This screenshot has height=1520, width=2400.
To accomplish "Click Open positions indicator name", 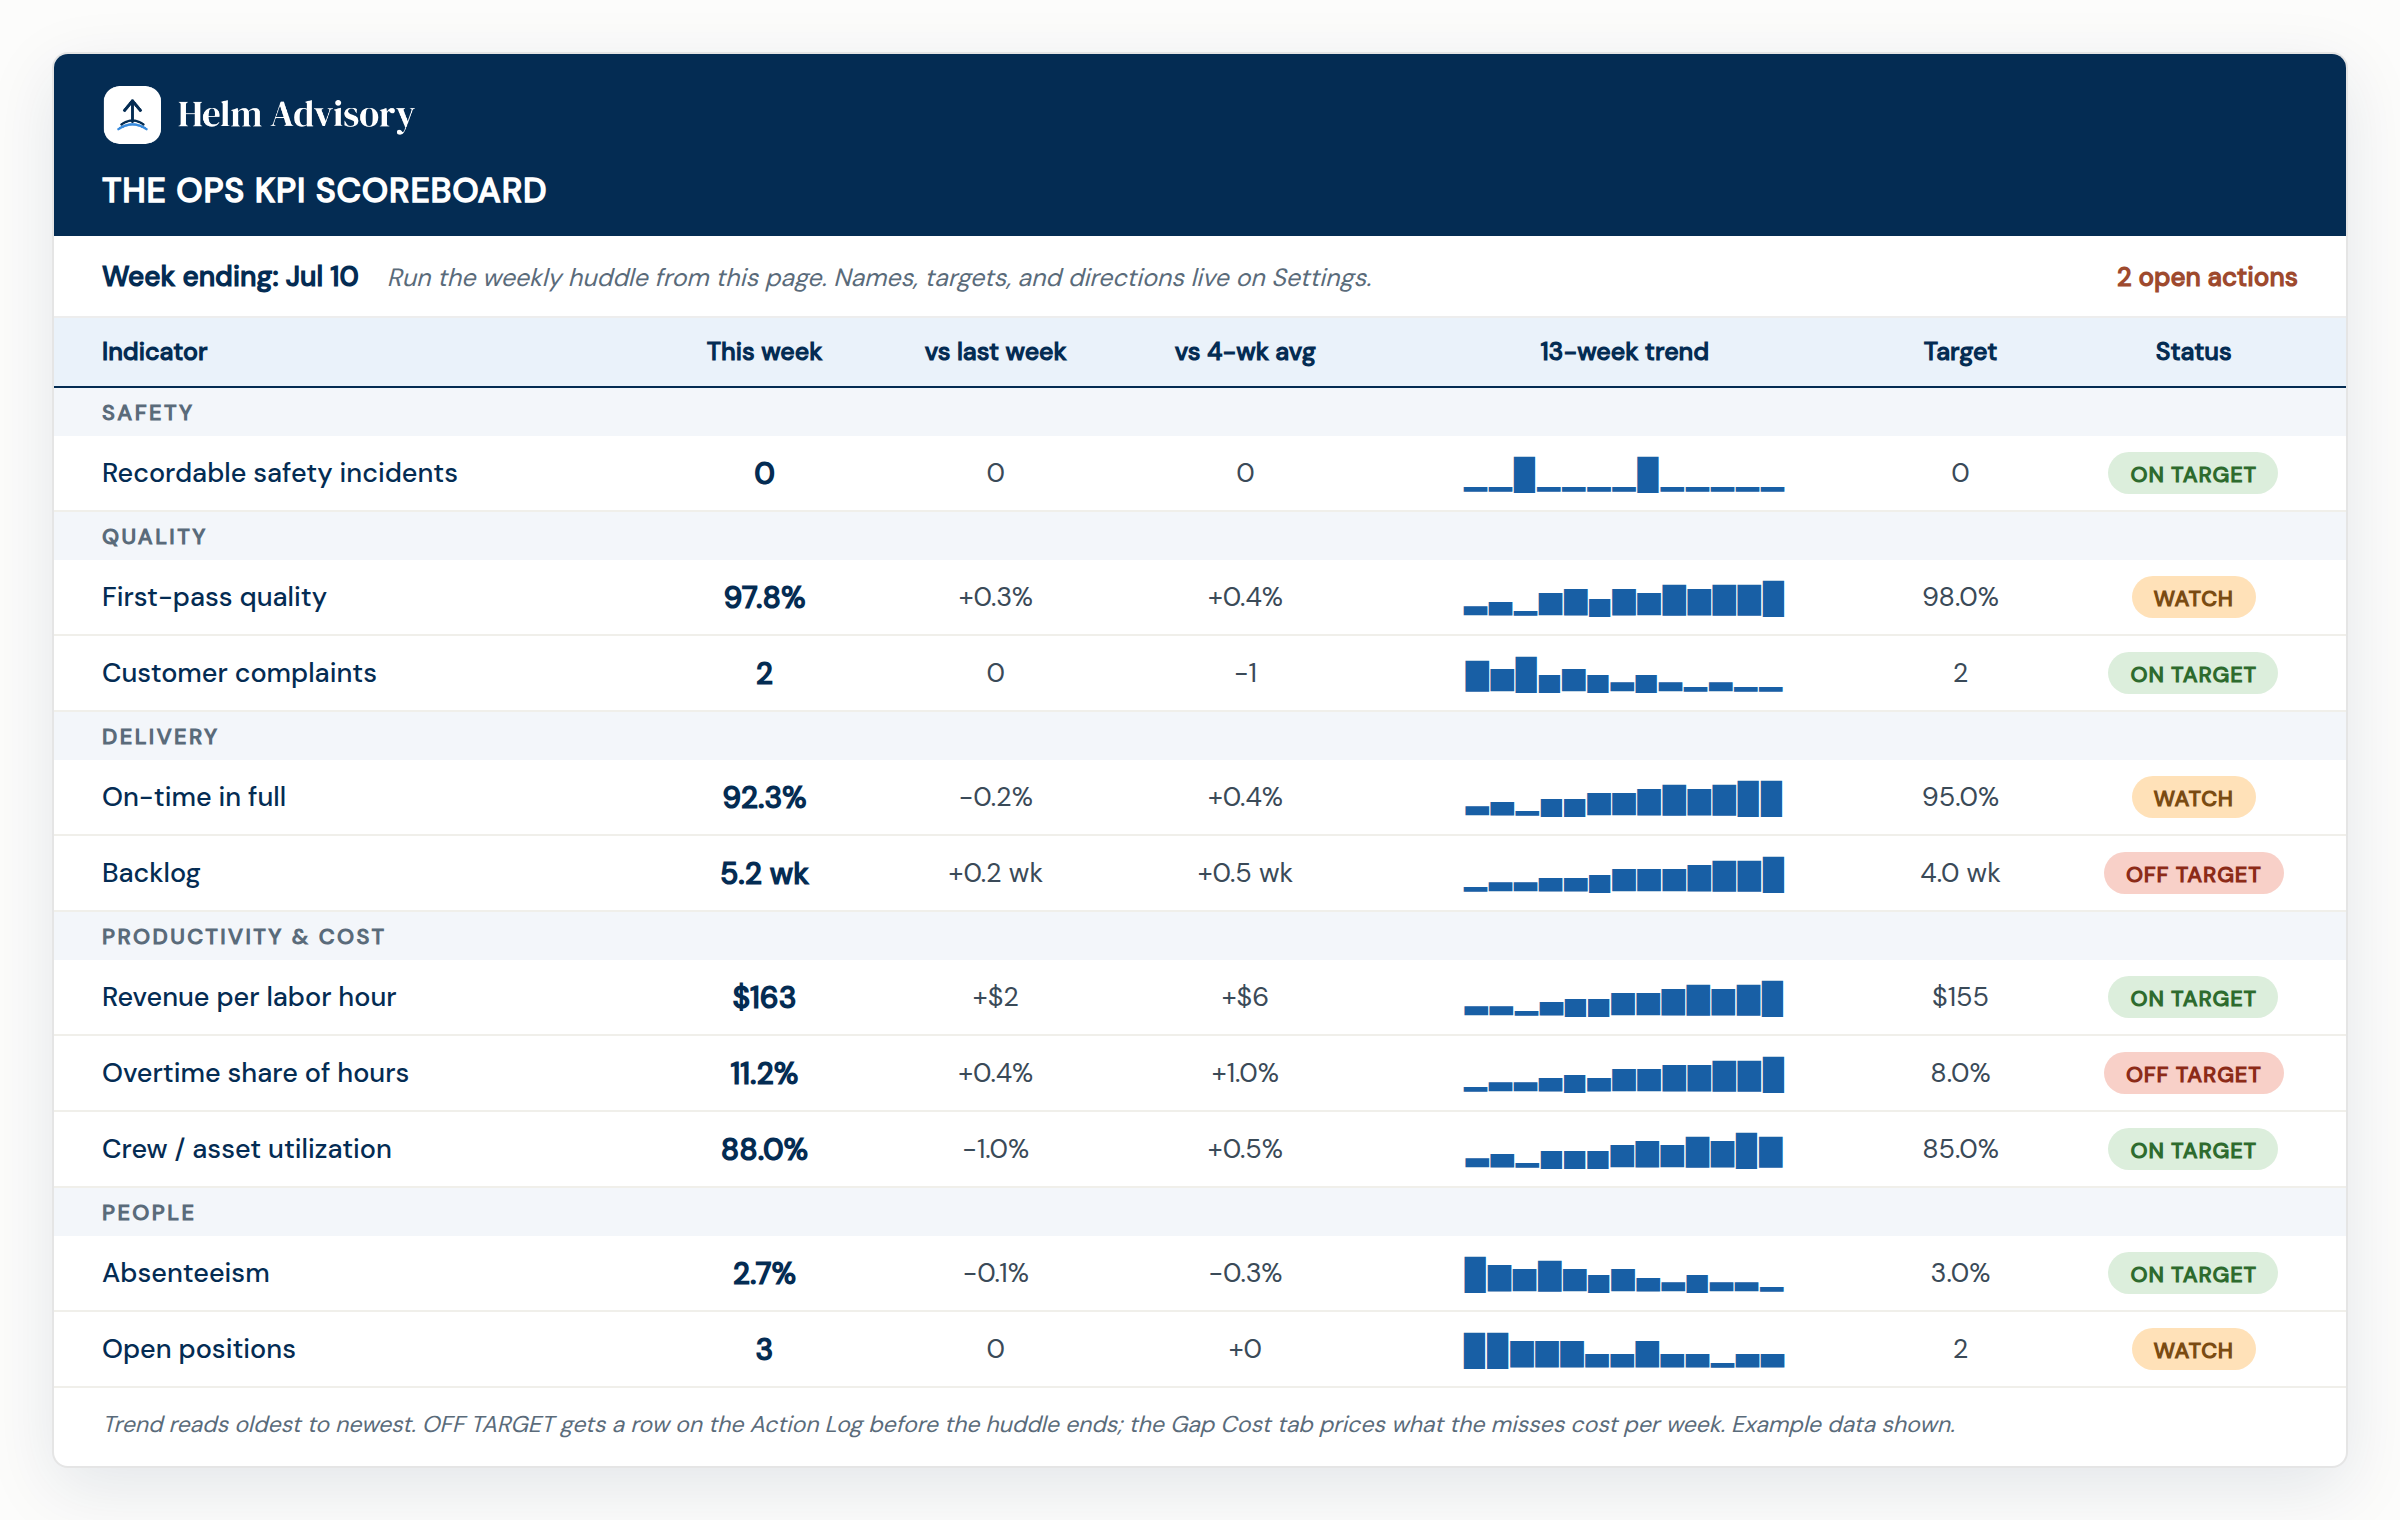I will pos(198,1349).
